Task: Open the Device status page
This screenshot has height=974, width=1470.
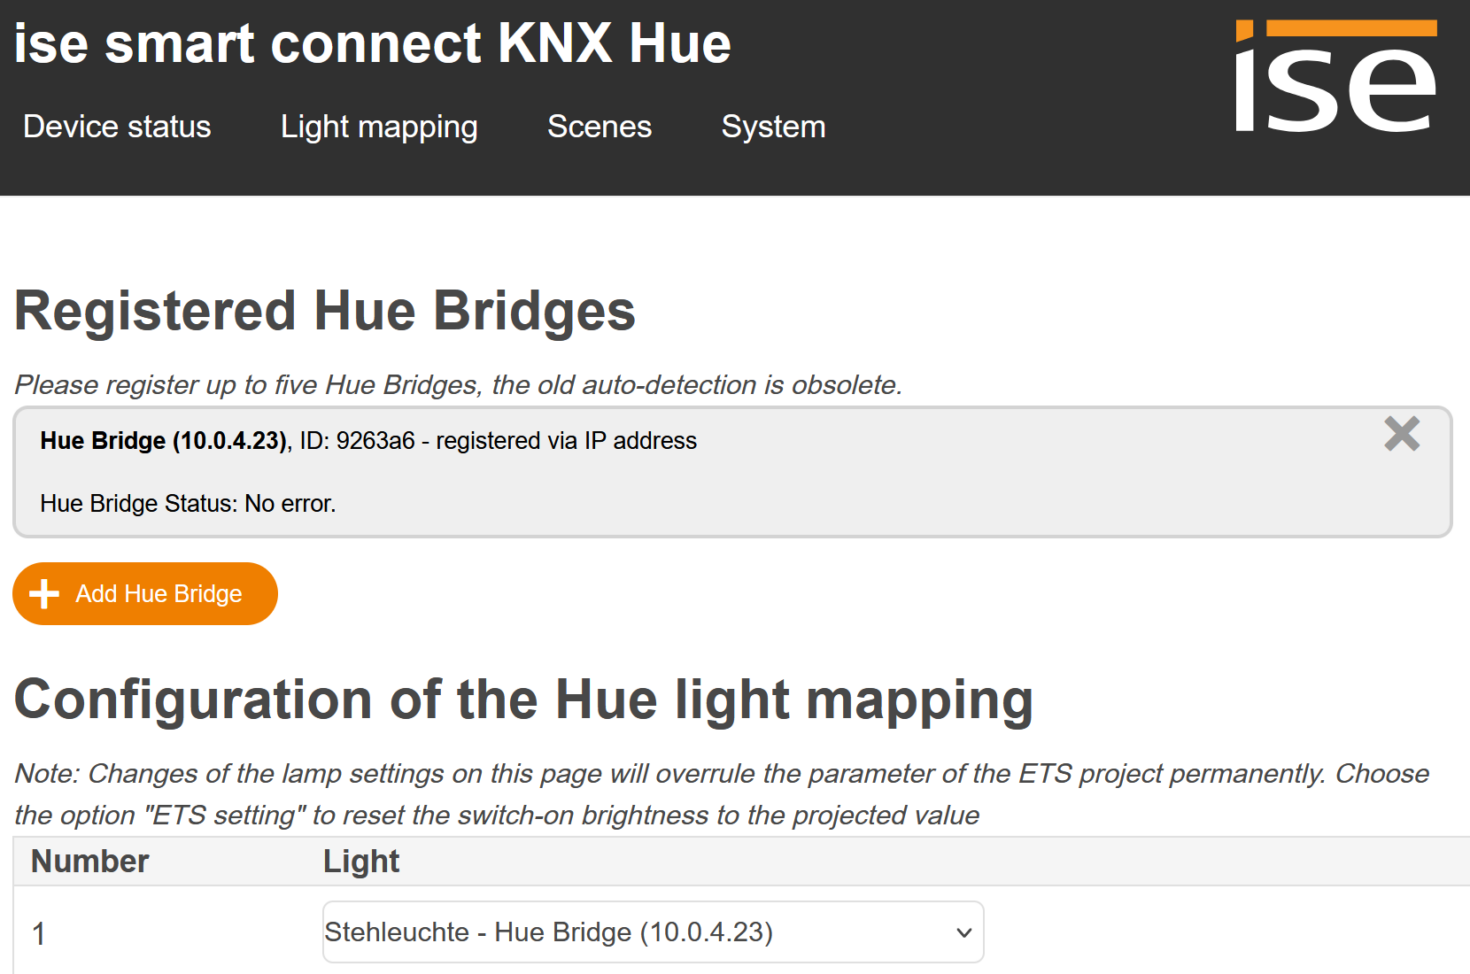Action: [116, 127]
